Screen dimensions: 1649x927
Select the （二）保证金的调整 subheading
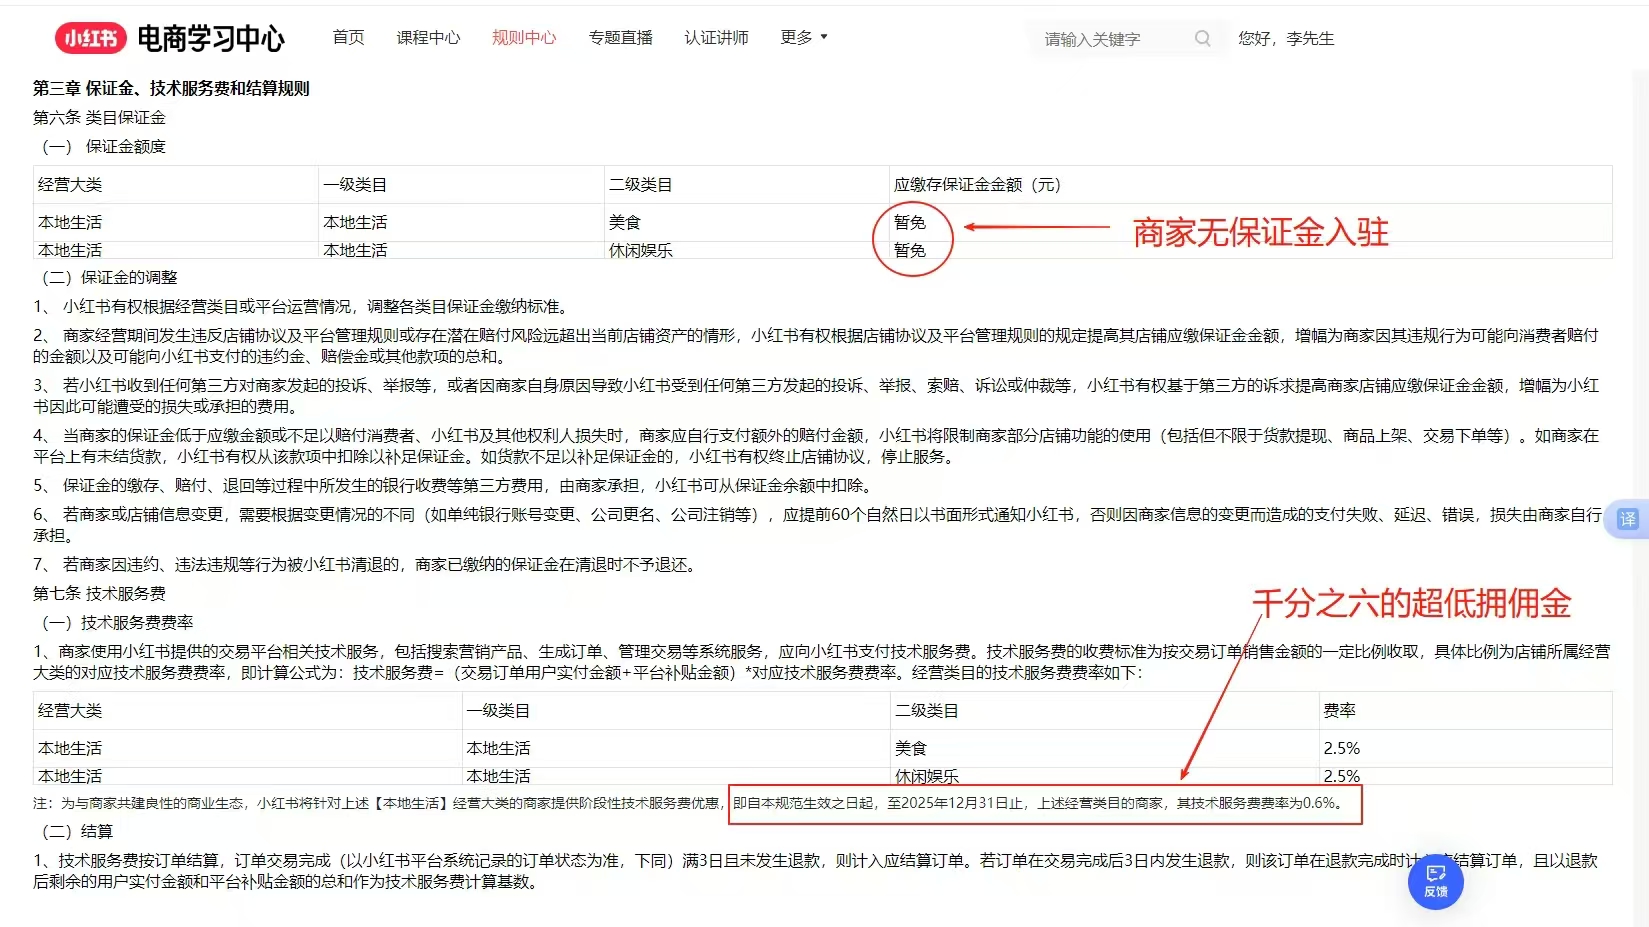pos(110,277)
